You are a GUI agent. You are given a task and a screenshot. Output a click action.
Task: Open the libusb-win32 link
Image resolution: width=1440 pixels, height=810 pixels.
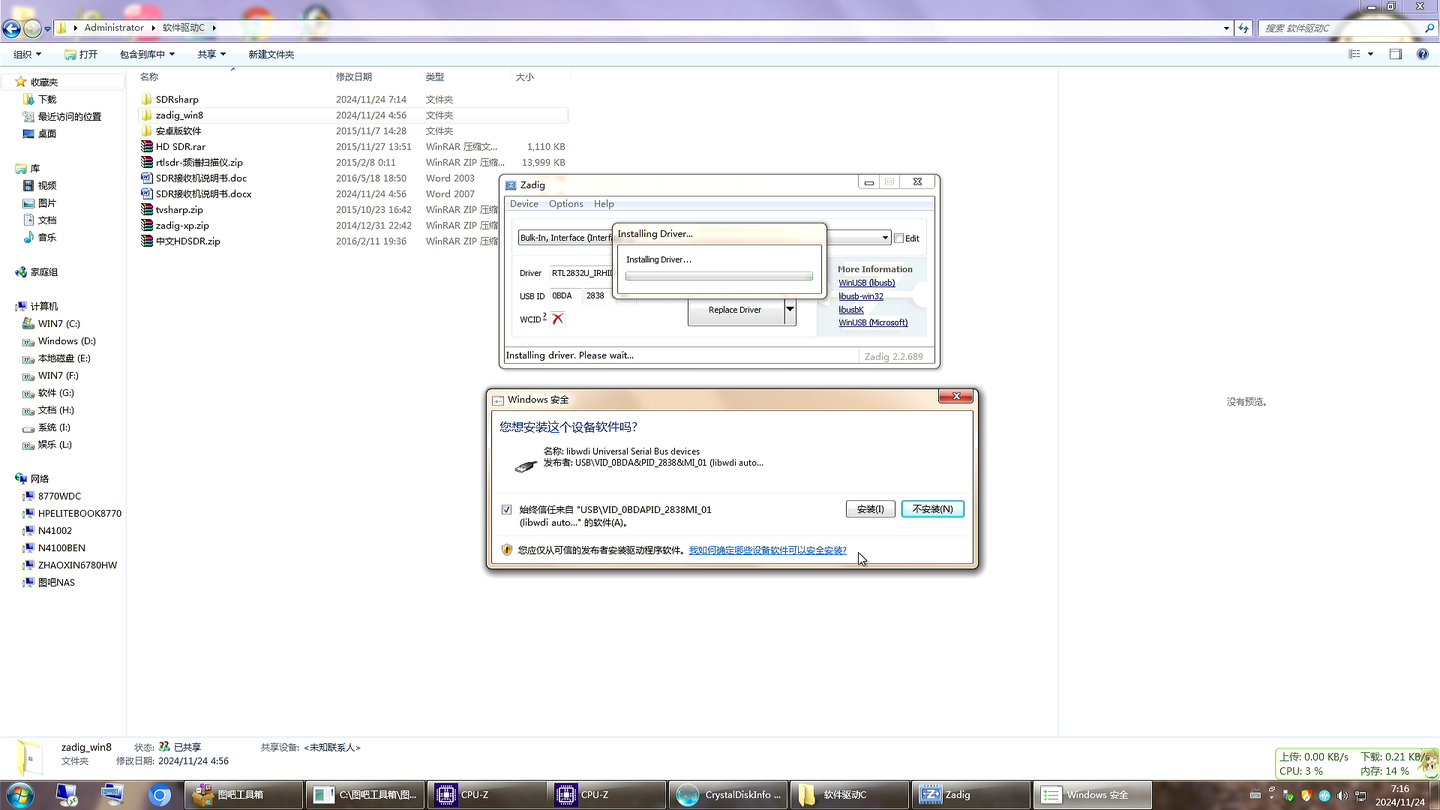pos(861,296)
